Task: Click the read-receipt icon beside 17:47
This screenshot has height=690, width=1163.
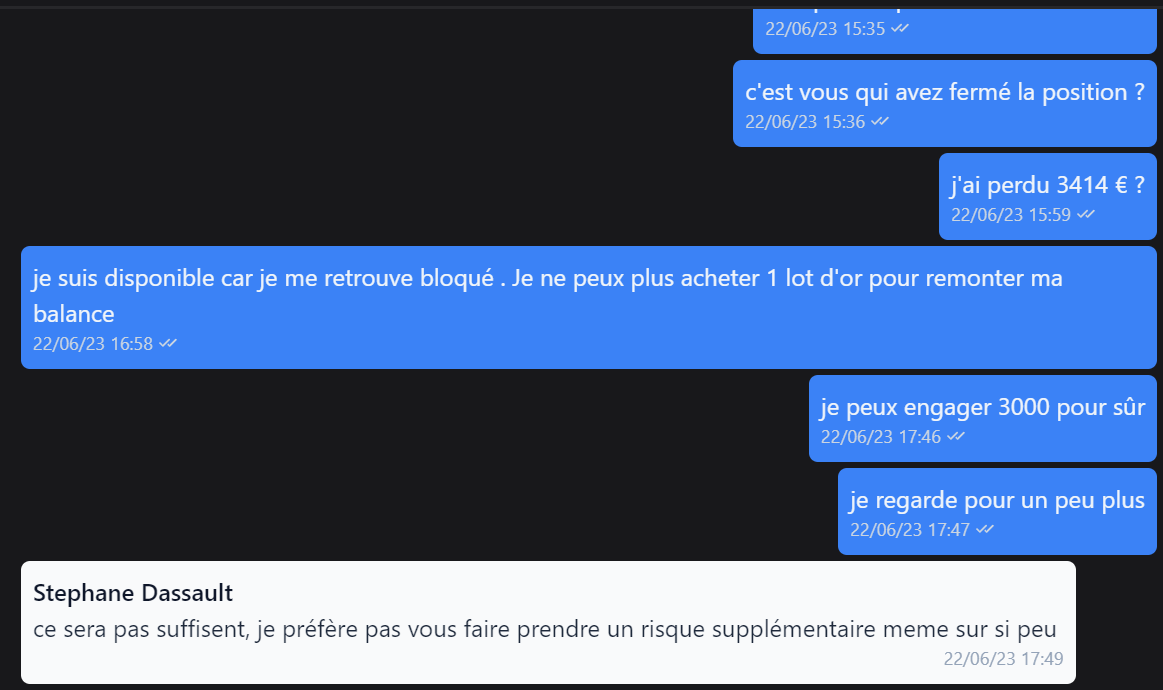Action: [985, 528]
